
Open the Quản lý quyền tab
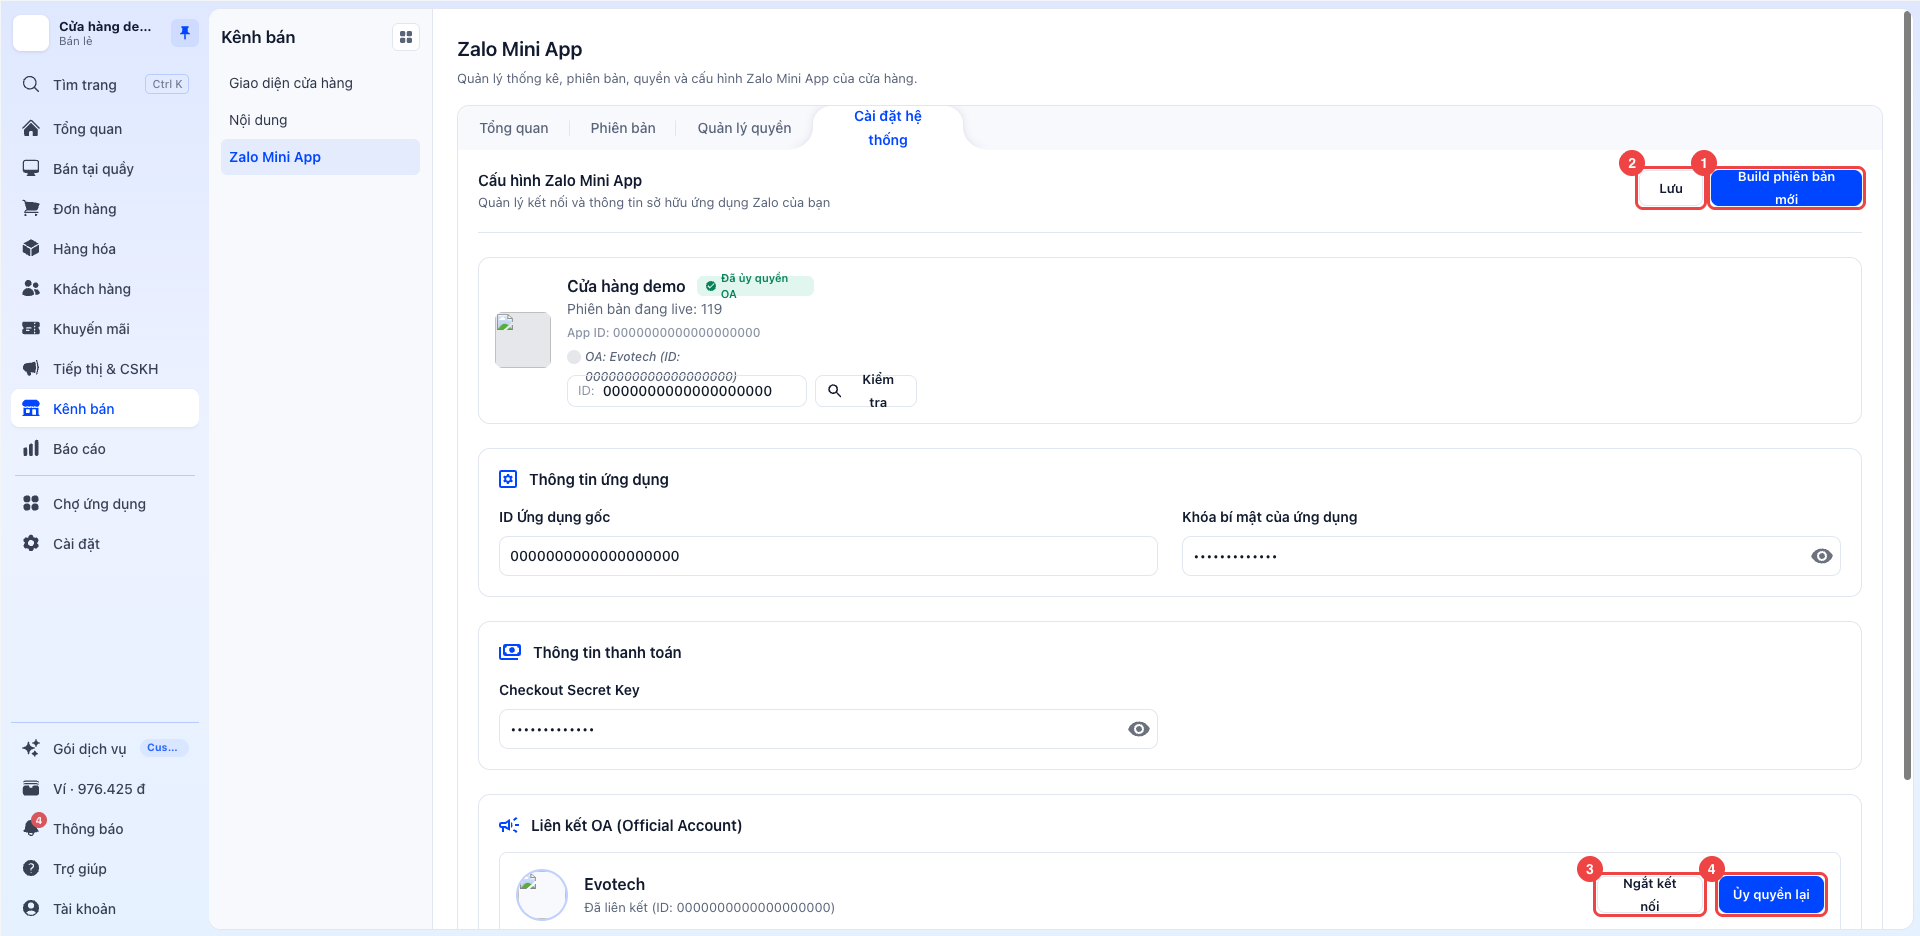coord(744,128)
